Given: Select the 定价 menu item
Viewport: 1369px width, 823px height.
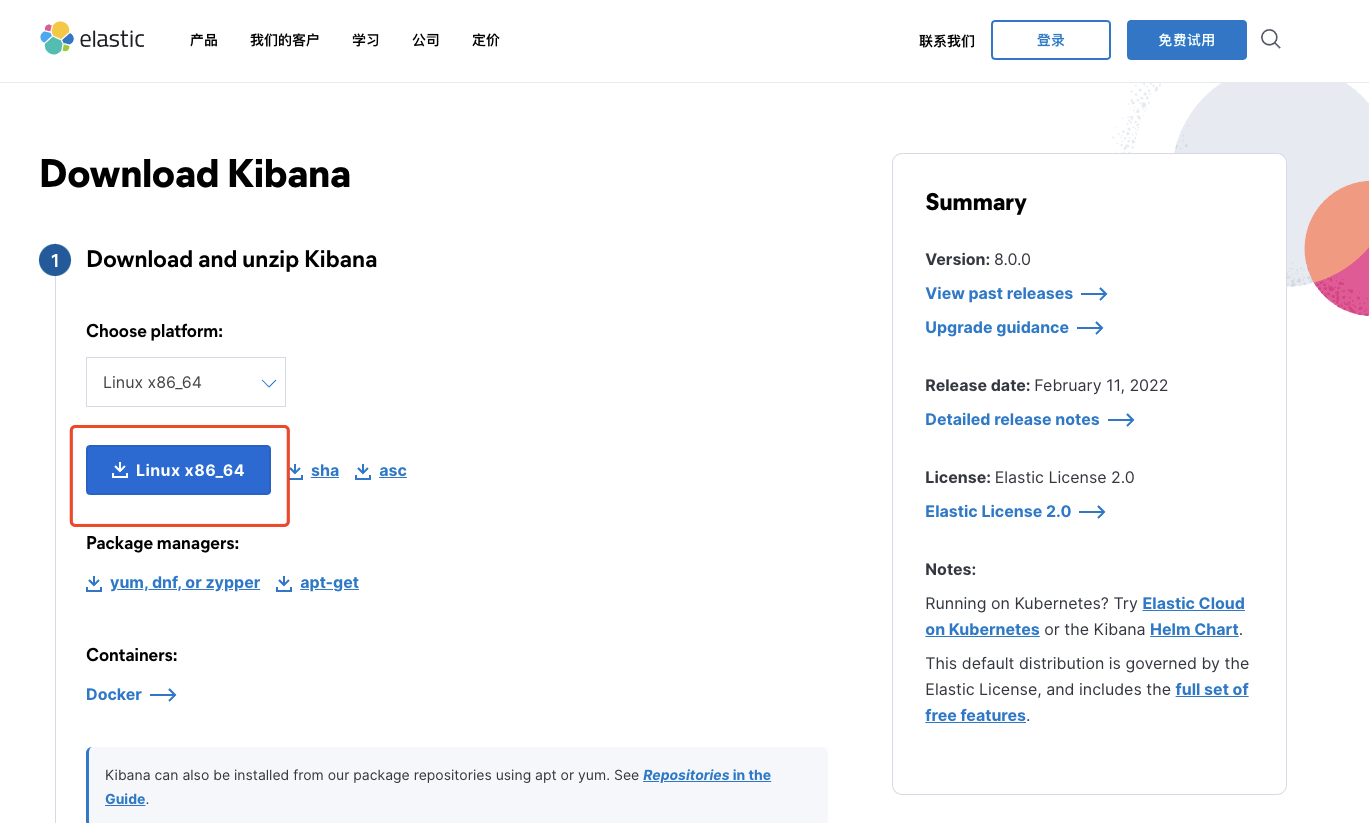Looking at the screenshot, I should (x=486, y=40).
